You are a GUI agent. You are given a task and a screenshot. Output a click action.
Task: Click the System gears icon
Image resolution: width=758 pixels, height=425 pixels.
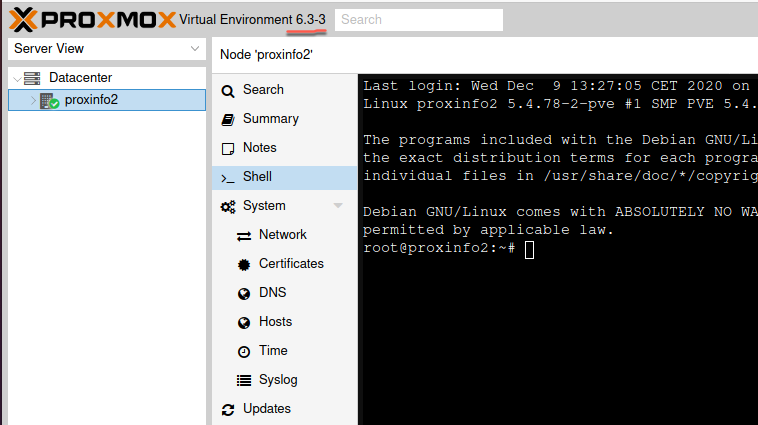pos(228,206)
